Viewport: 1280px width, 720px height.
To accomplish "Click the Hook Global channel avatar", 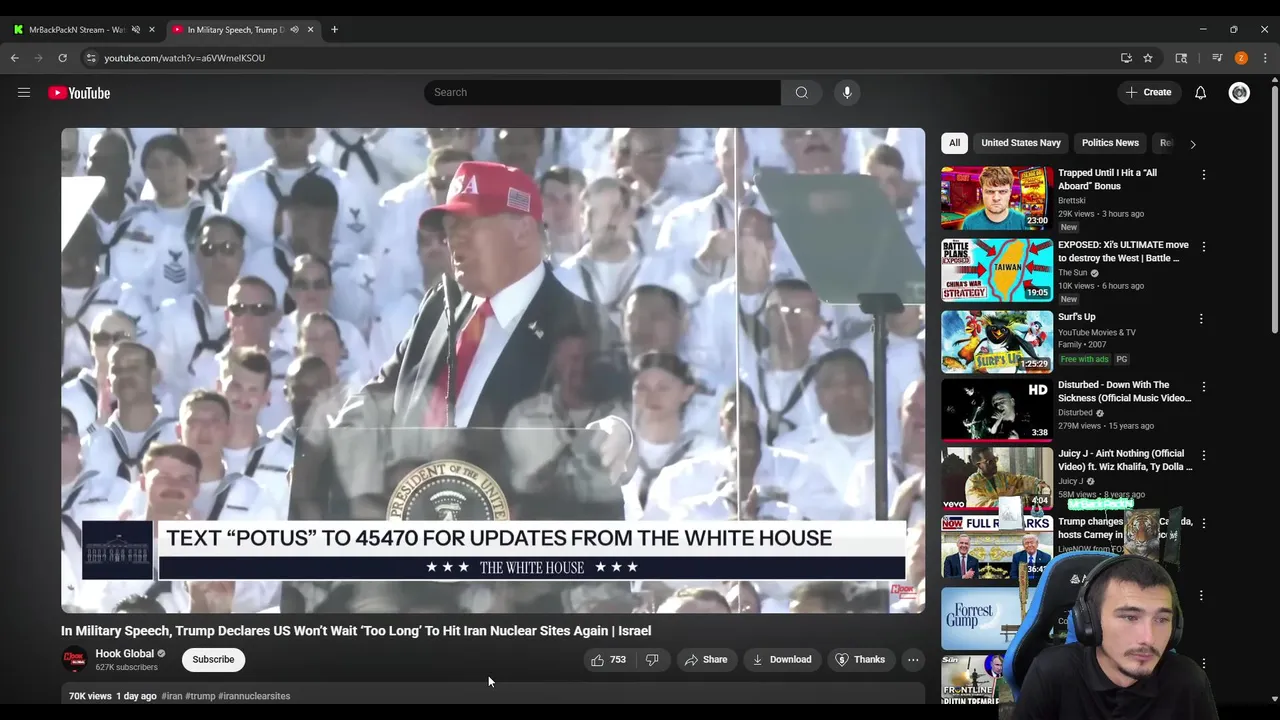I will (x=74, y=659).
